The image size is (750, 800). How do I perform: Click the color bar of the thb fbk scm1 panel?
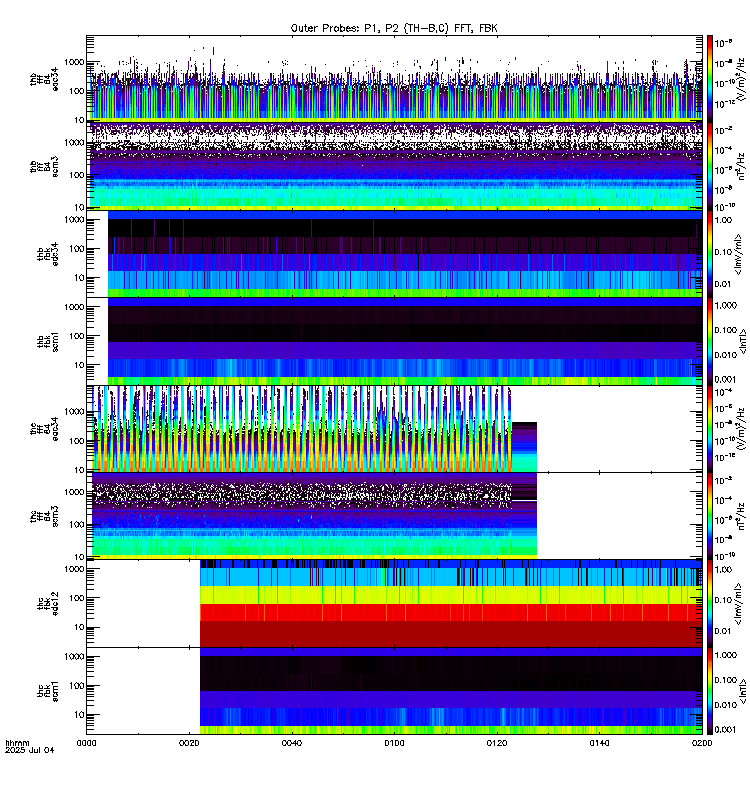[710, 341]
